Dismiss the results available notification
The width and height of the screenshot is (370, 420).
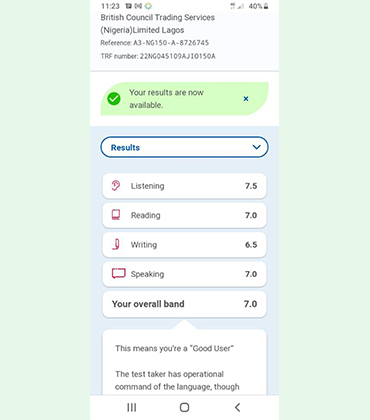point(246,99)
